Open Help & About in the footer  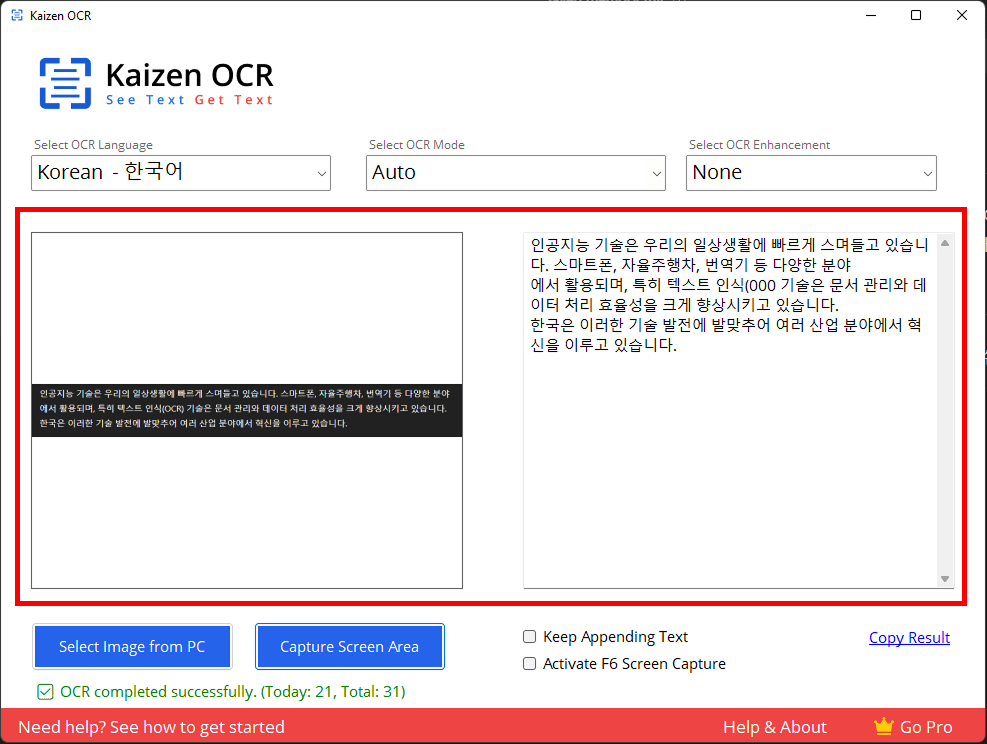[x=774, y=727]
